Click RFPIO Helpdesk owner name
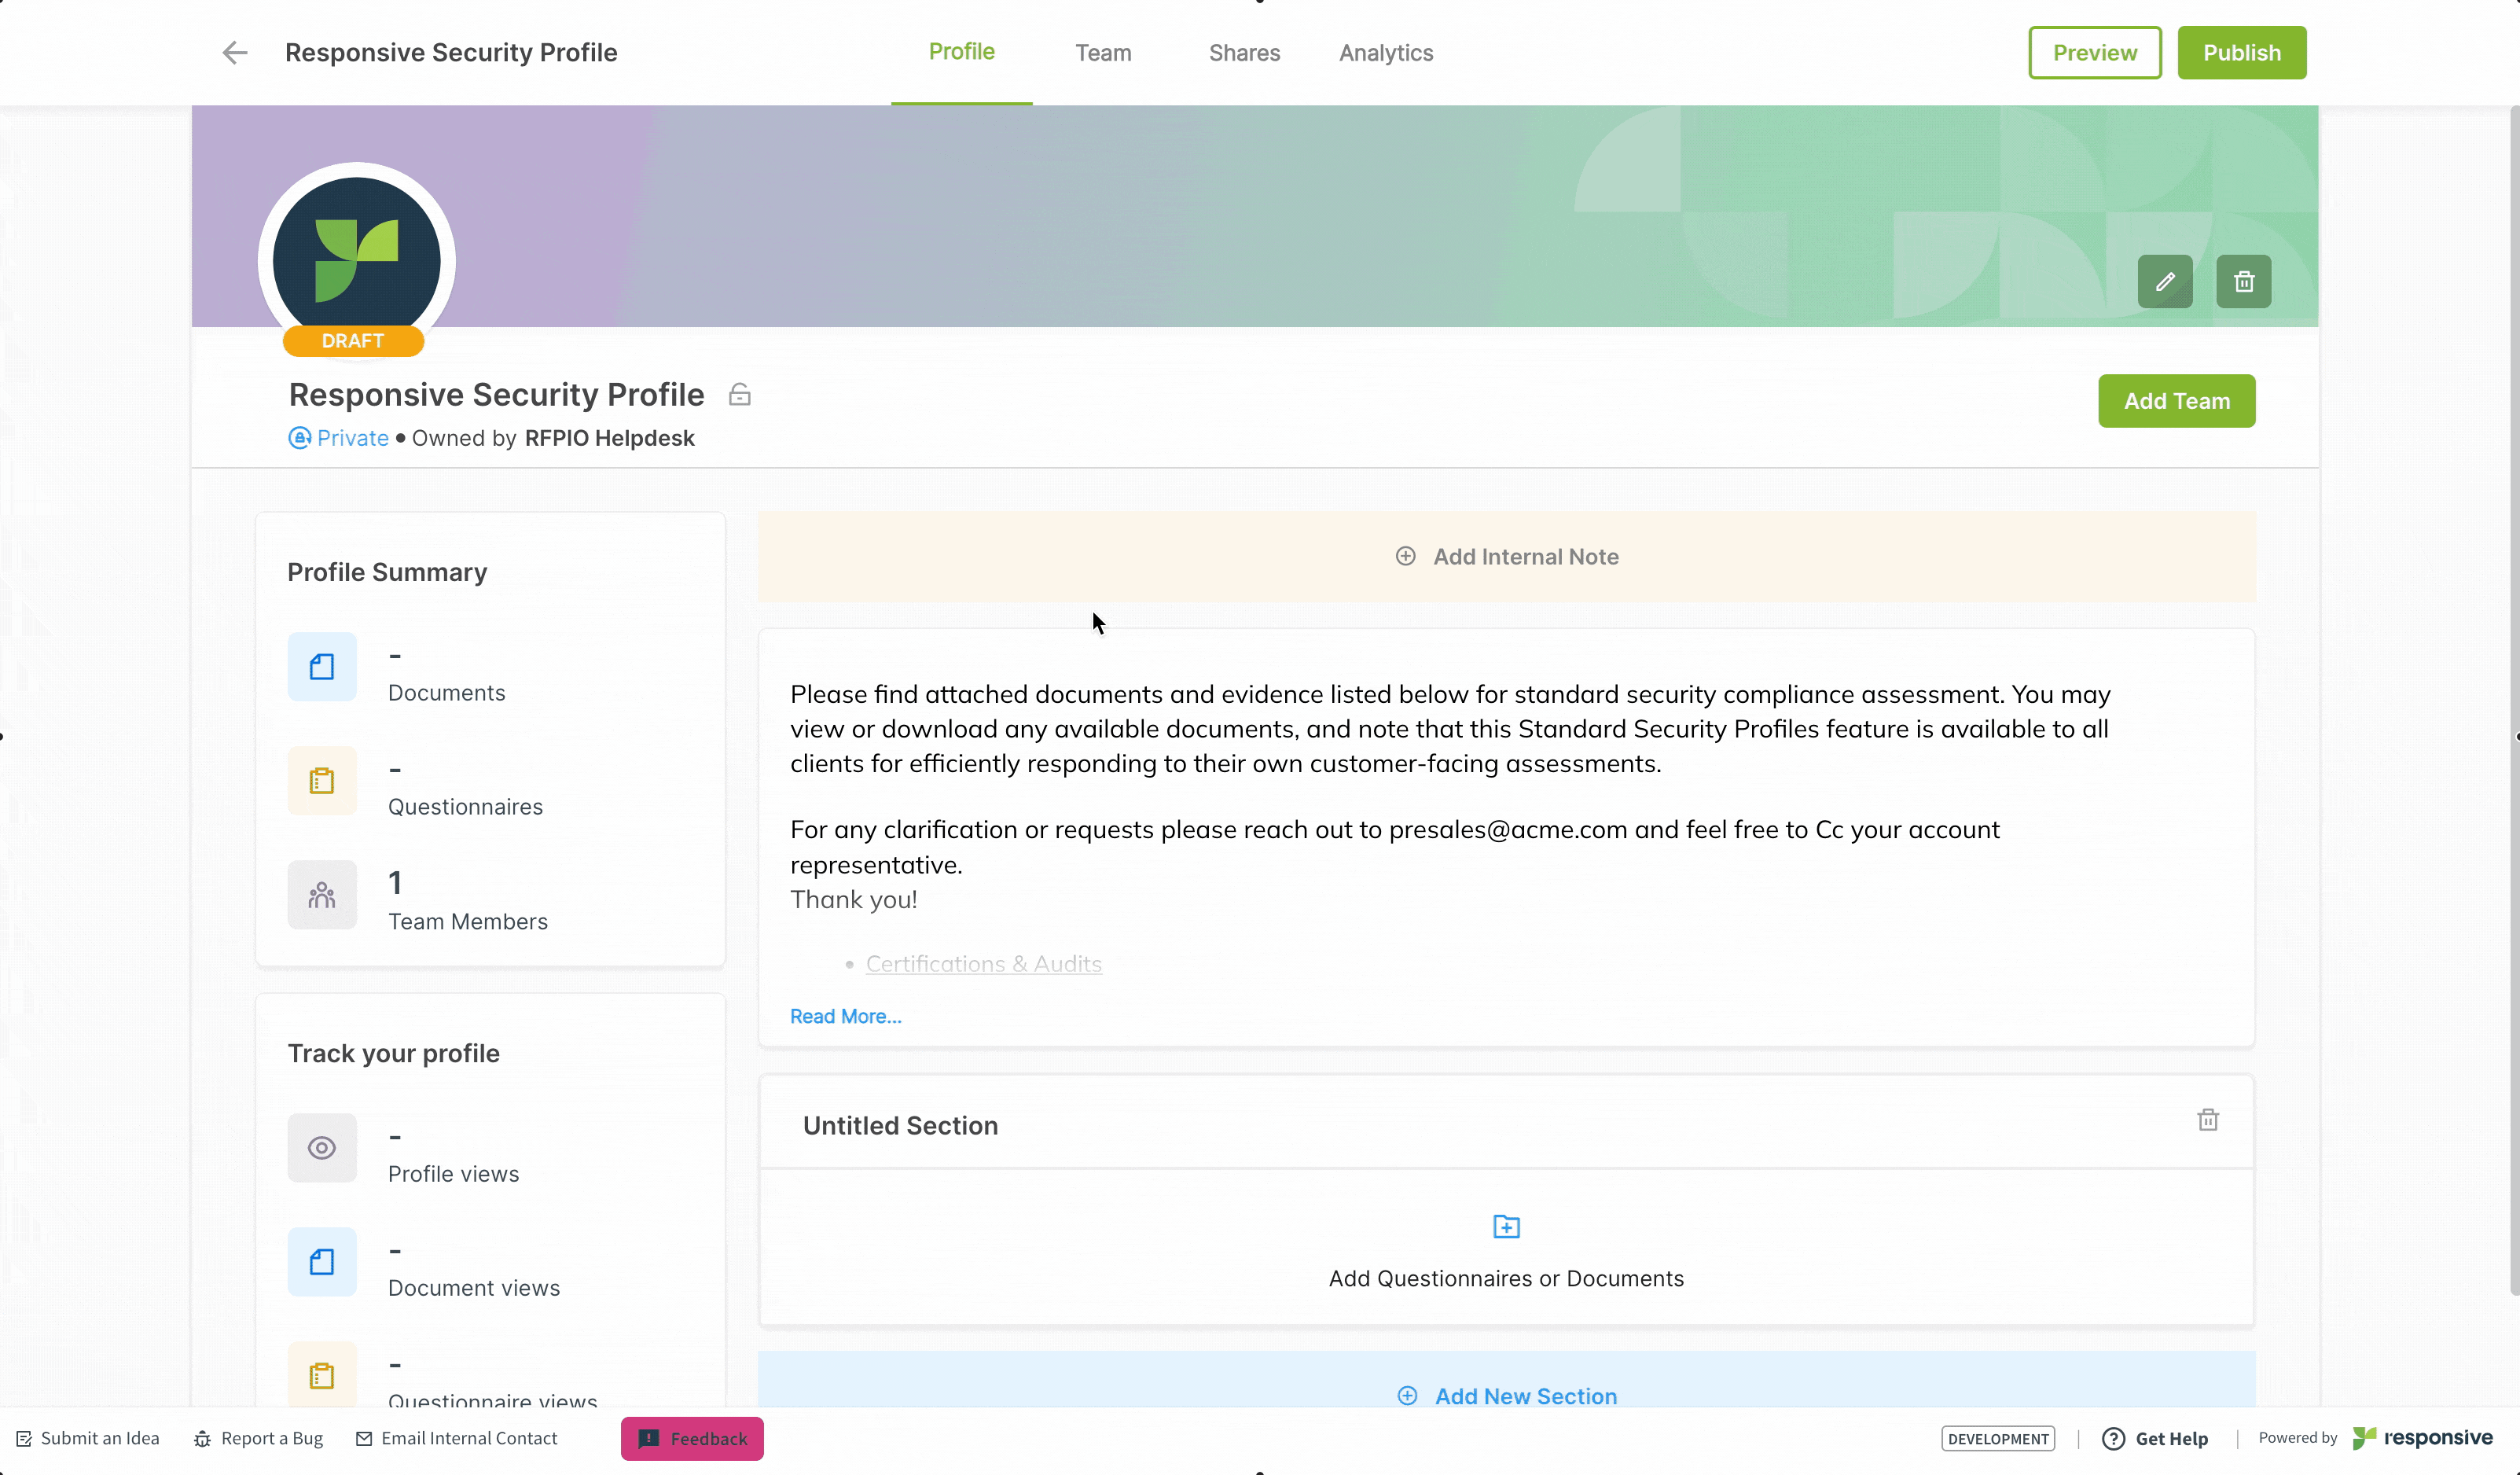 tap(609, 438)
